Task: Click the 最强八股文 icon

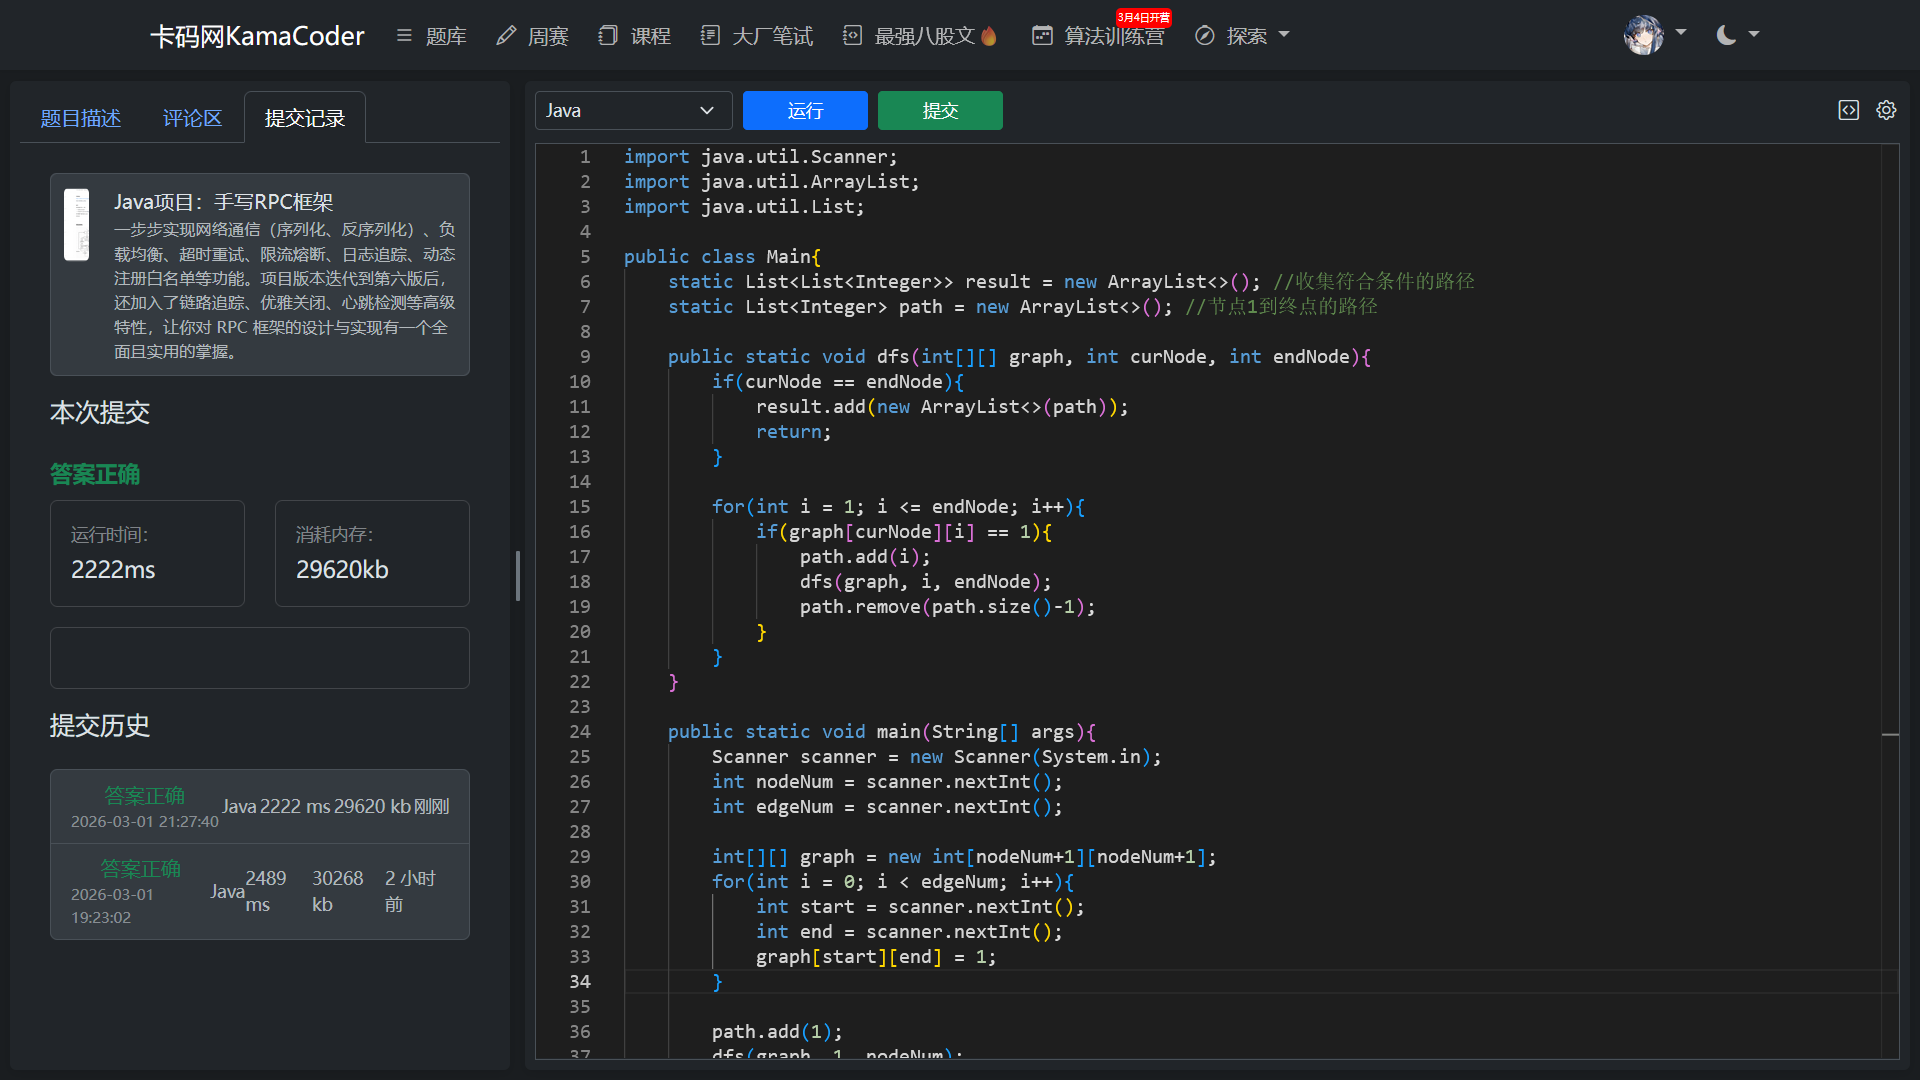Action: click(x=852, y=36)
